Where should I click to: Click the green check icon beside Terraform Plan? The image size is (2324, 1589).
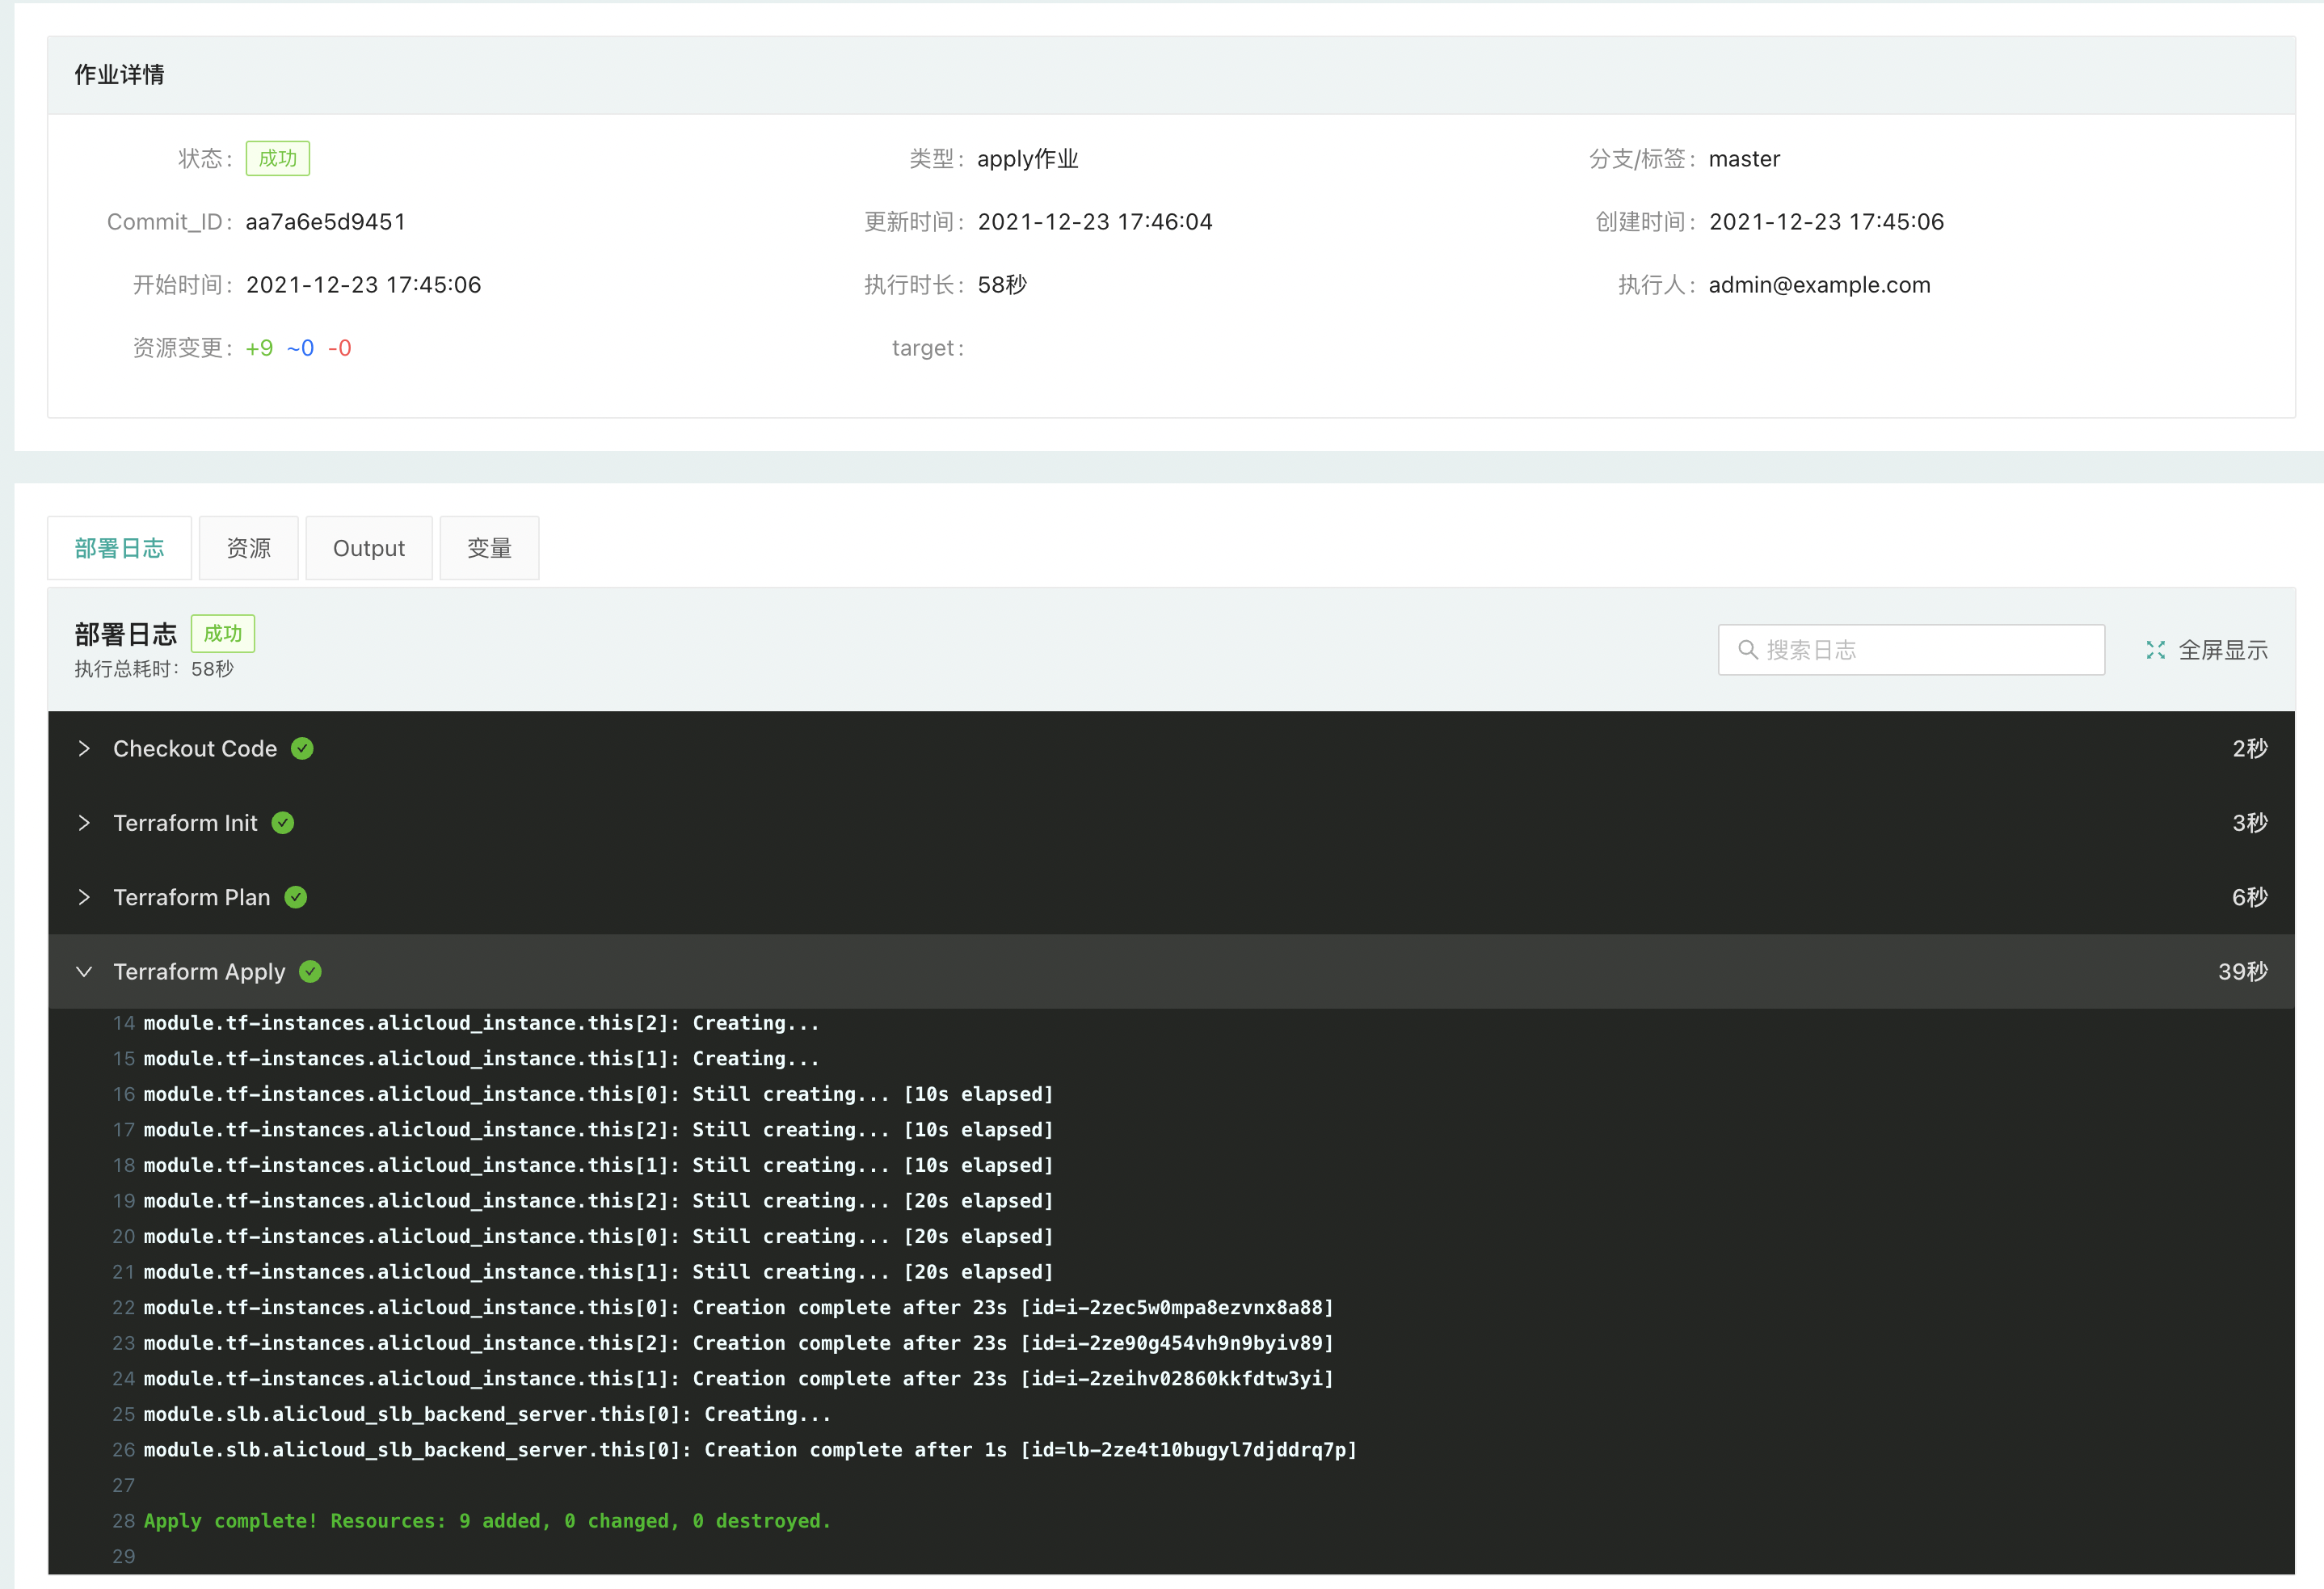click(296, 897)
